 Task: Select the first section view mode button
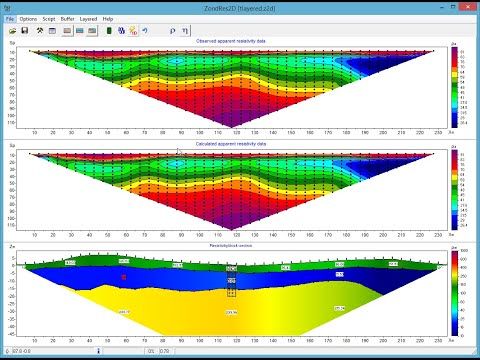(67, 31)
